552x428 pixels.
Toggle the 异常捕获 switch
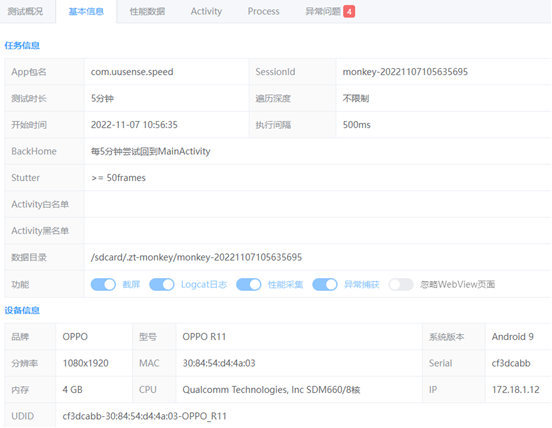click(325, 284)
